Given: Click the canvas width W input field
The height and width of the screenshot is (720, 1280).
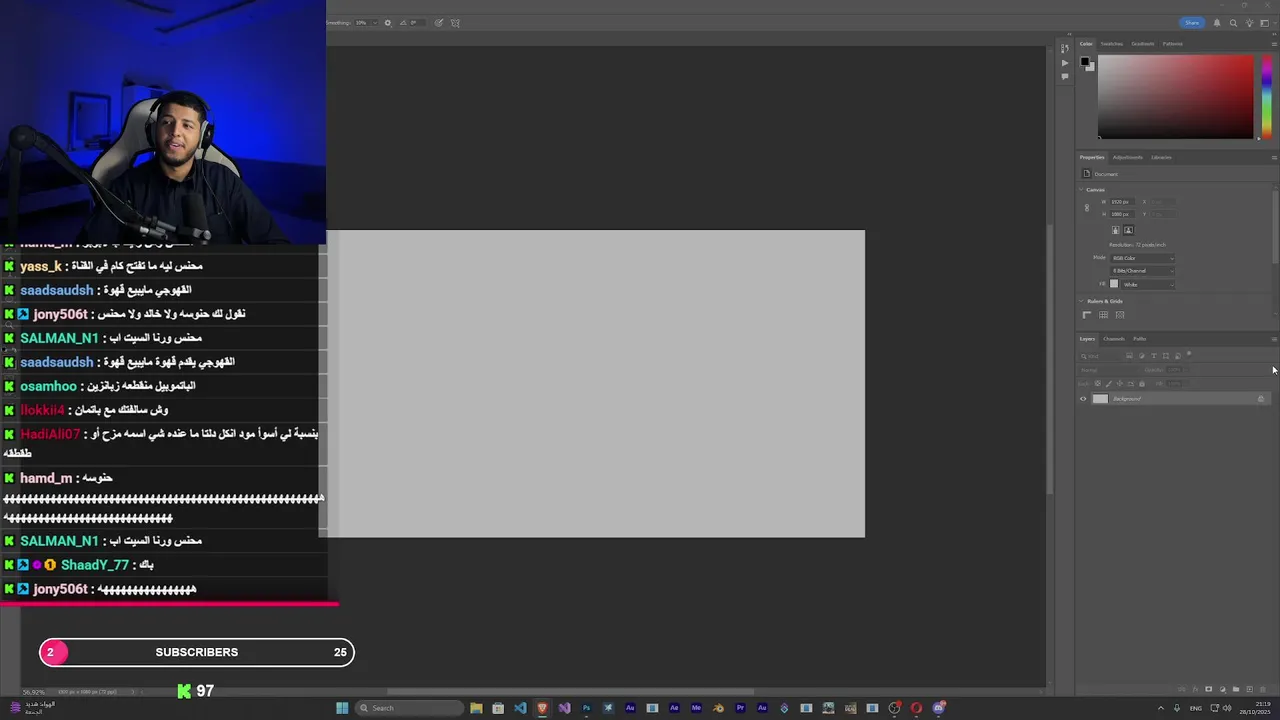Looking at the screenshot, I should tap(1122, 202).
